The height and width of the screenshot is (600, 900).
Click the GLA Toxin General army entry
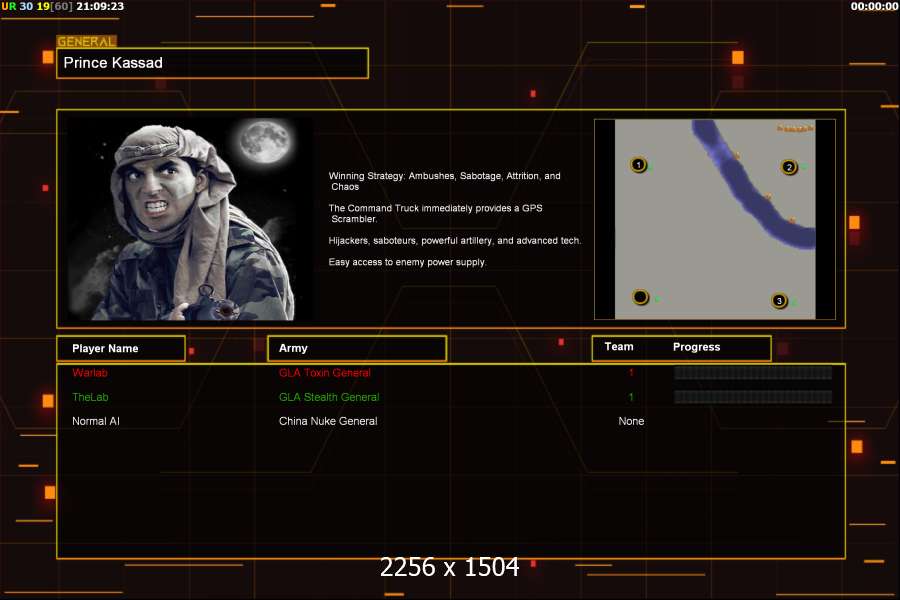pyautogui.click(x=325, y=373)
